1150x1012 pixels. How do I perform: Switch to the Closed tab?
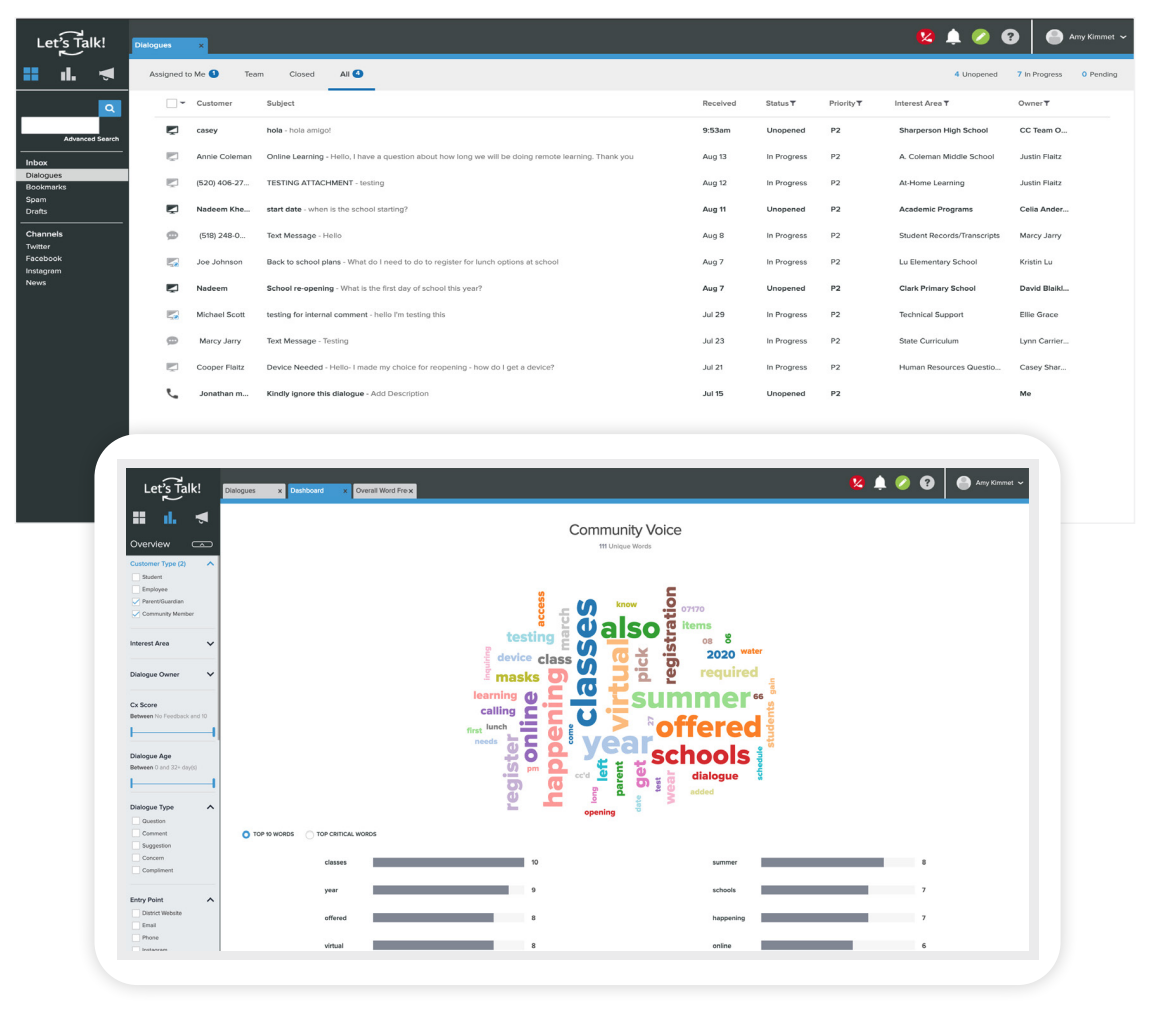coord(301,74)
